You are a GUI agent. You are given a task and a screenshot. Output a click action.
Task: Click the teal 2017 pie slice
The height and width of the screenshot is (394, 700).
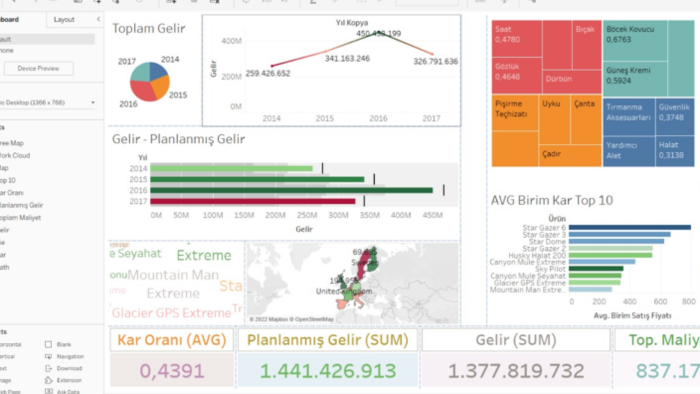tap(141, 73)
